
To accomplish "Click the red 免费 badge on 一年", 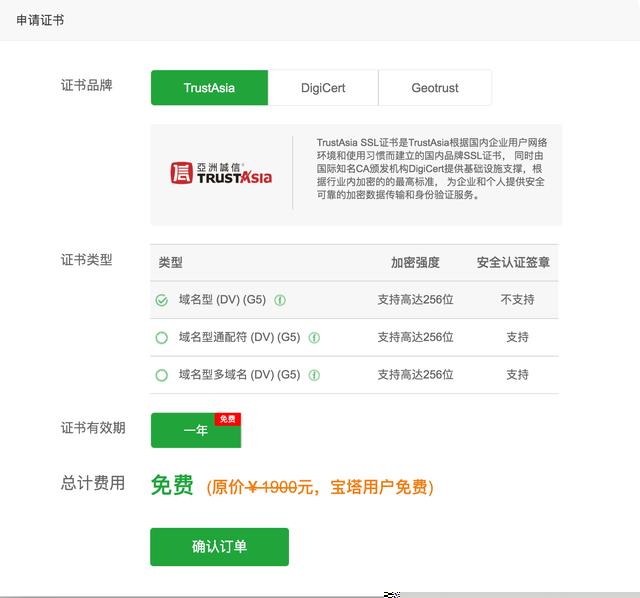I will pyautogui.click(x=228, y=419).
